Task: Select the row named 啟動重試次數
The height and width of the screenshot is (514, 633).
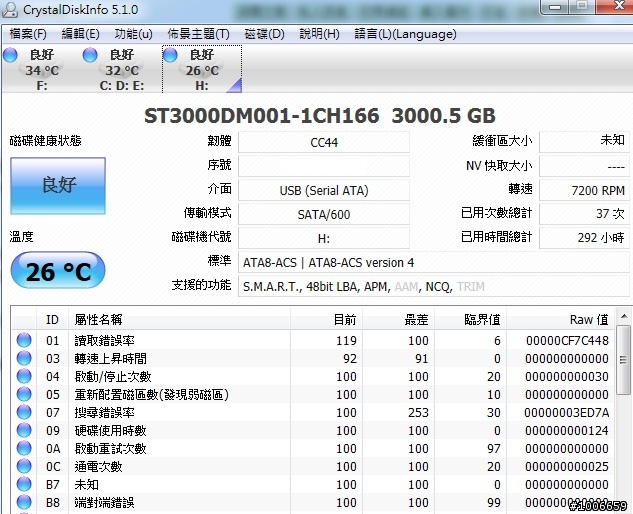Action: pyautogui.click(x=313, y=448)
